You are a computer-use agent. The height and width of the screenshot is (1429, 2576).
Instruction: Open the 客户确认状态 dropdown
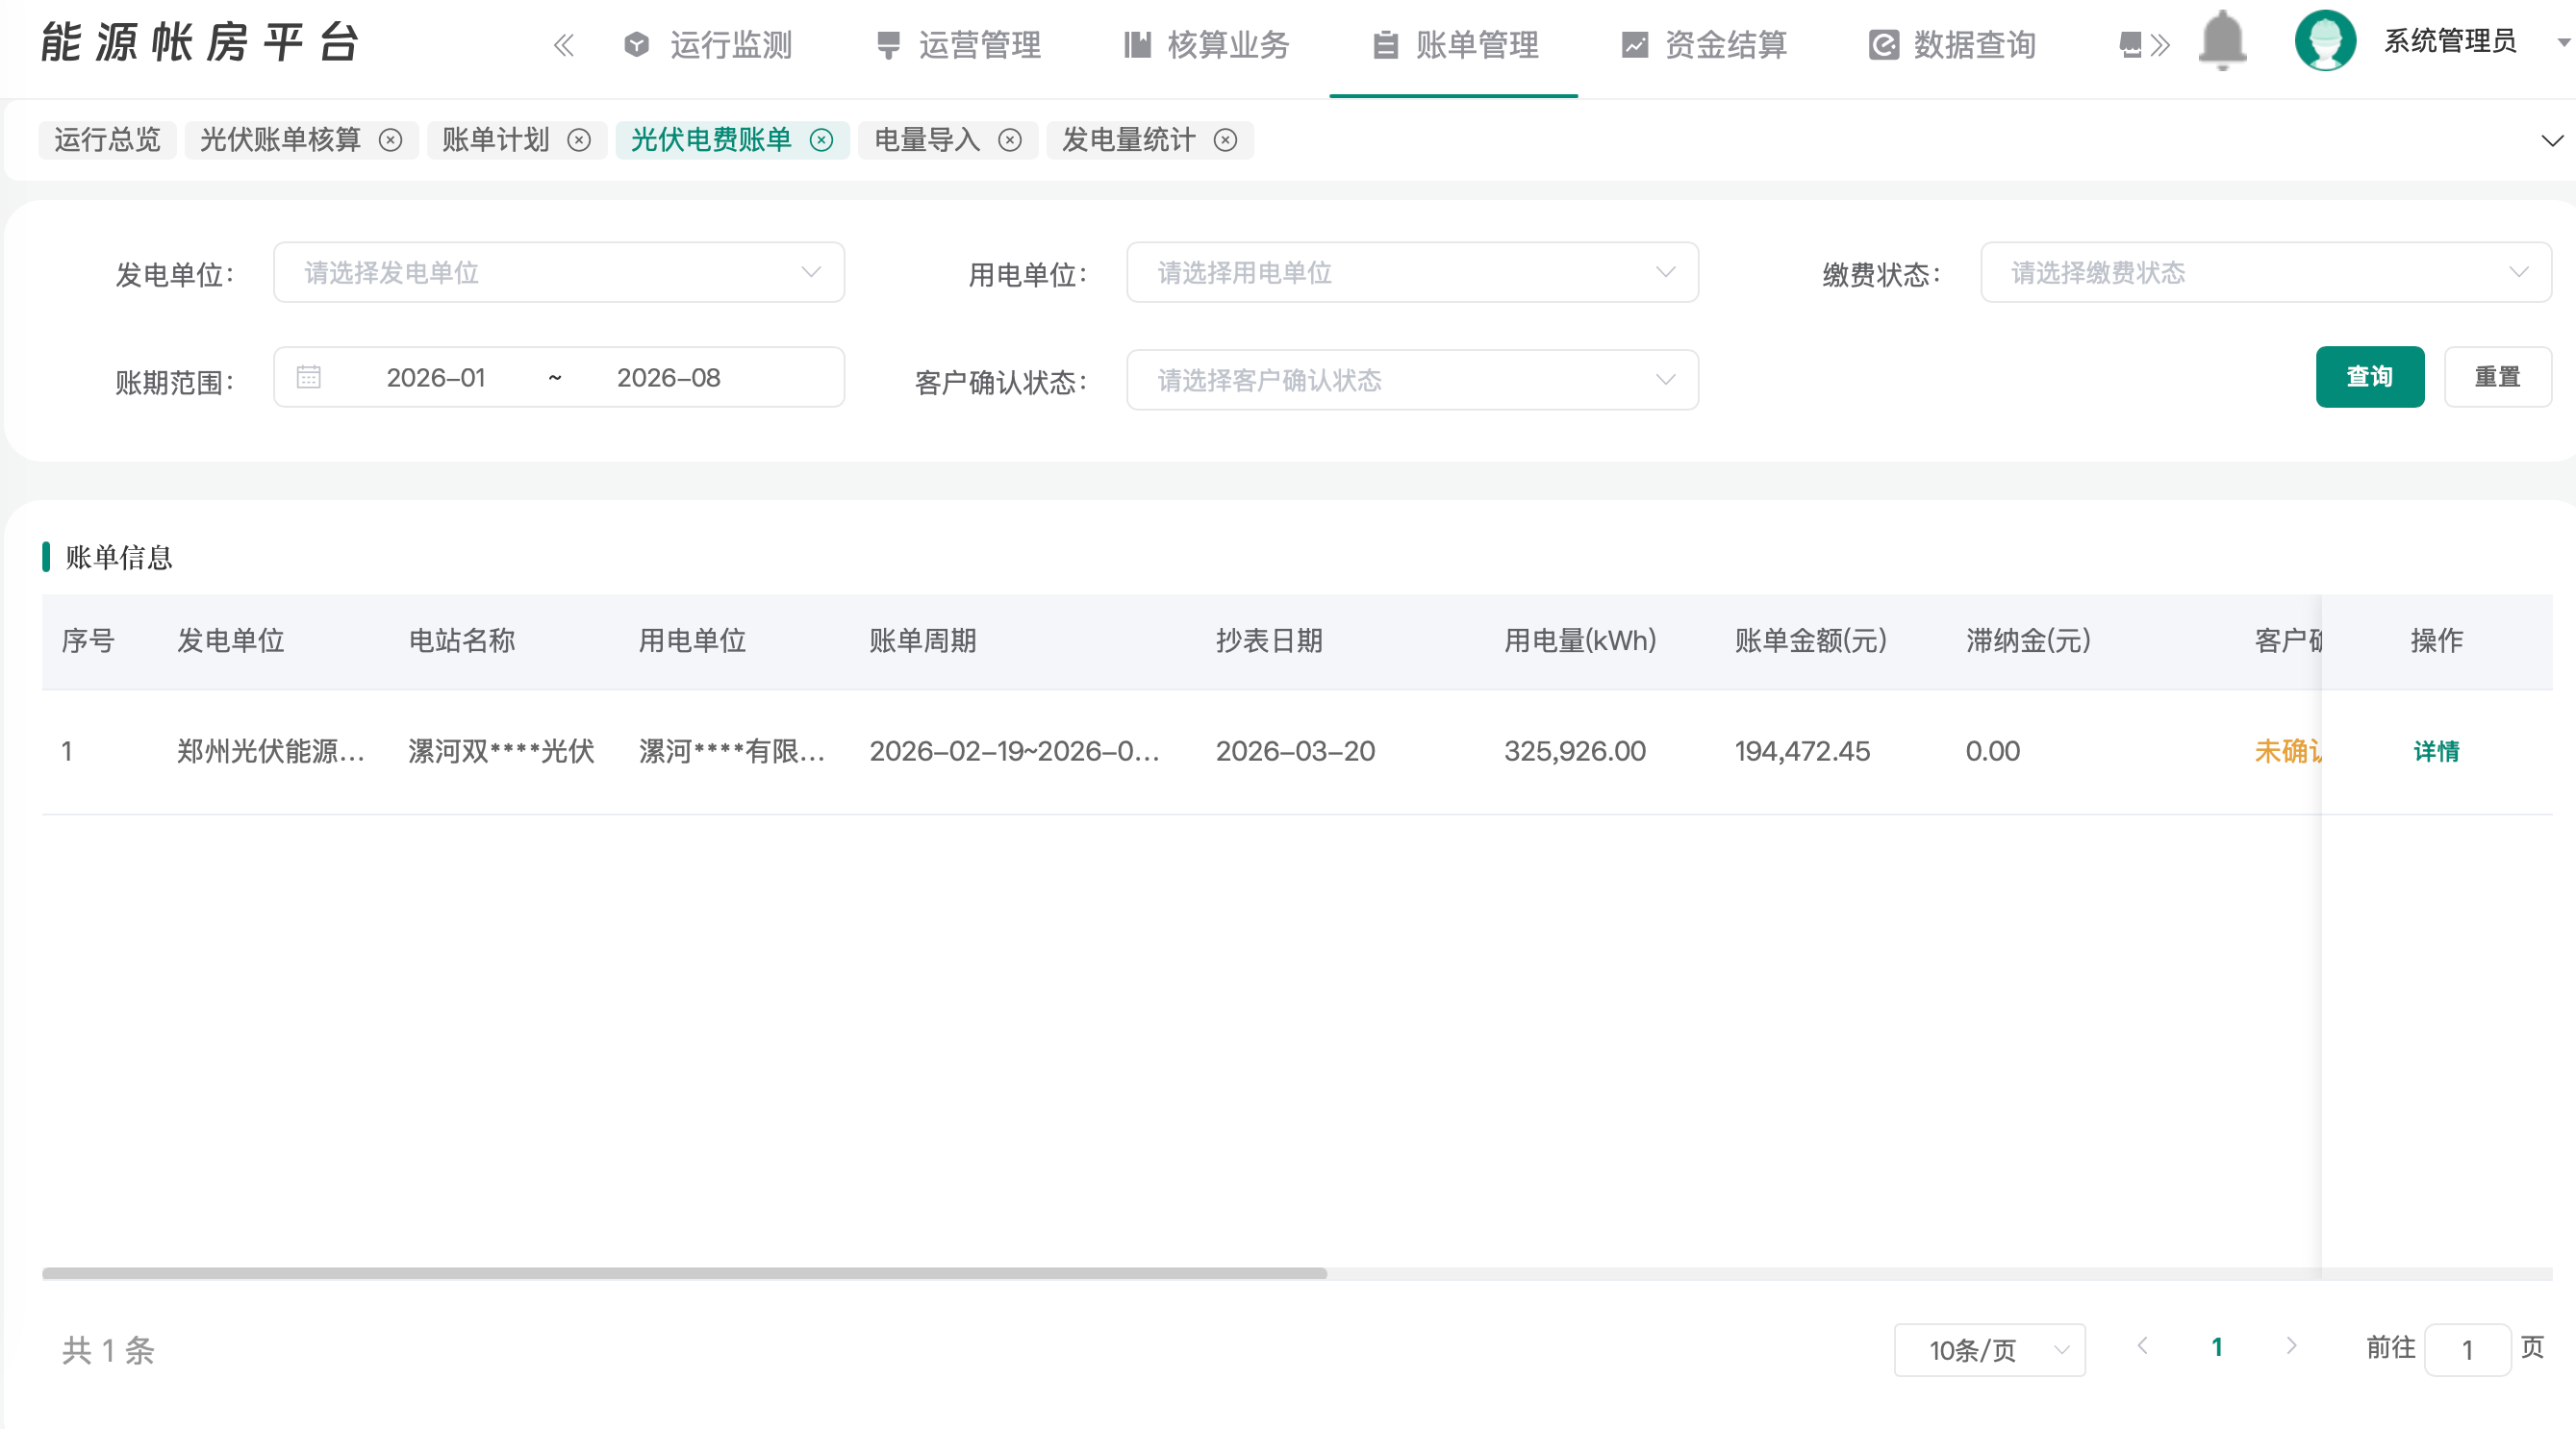(1412, 380)
